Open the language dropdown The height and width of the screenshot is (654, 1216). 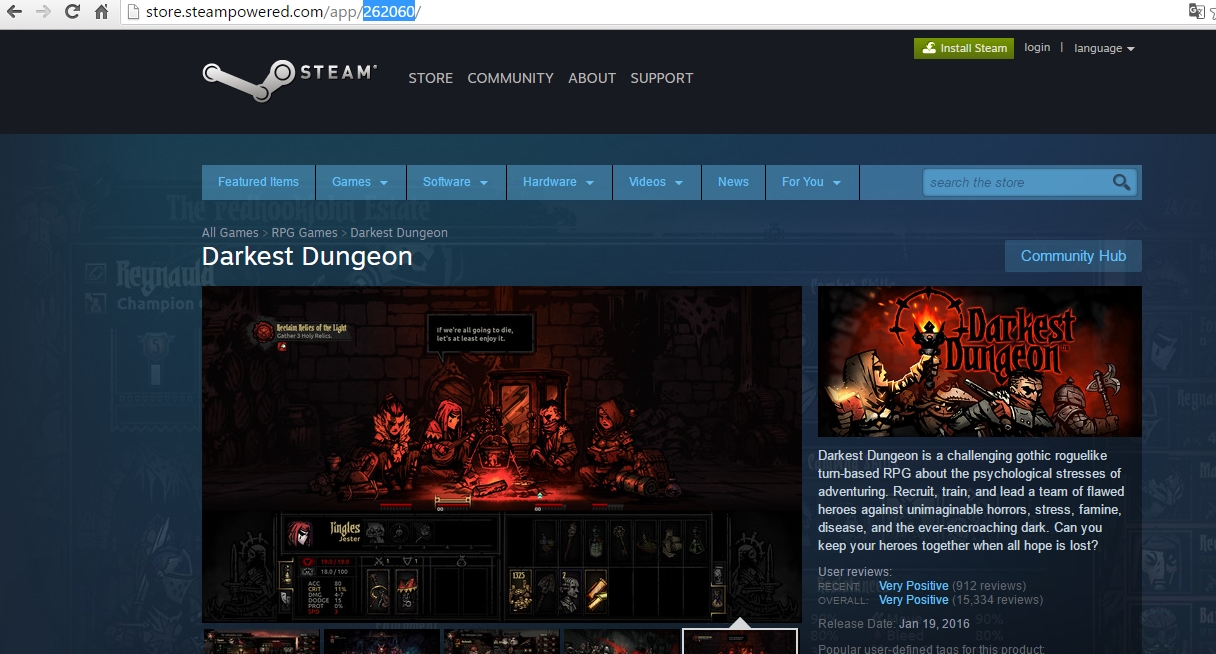pyautogui.click(x=1104, y=48)
